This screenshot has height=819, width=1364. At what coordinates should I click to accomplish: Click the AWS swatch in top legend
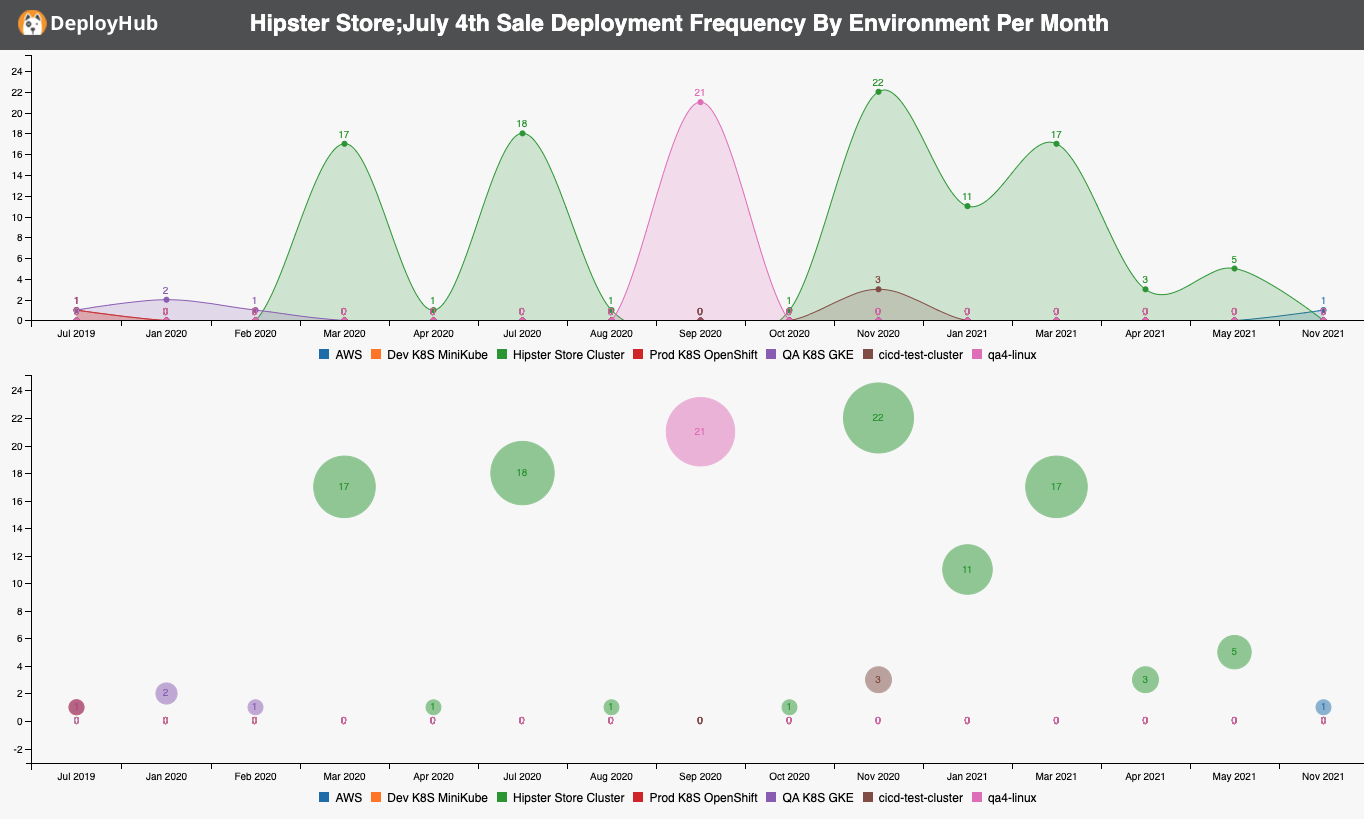pos(324,355)
